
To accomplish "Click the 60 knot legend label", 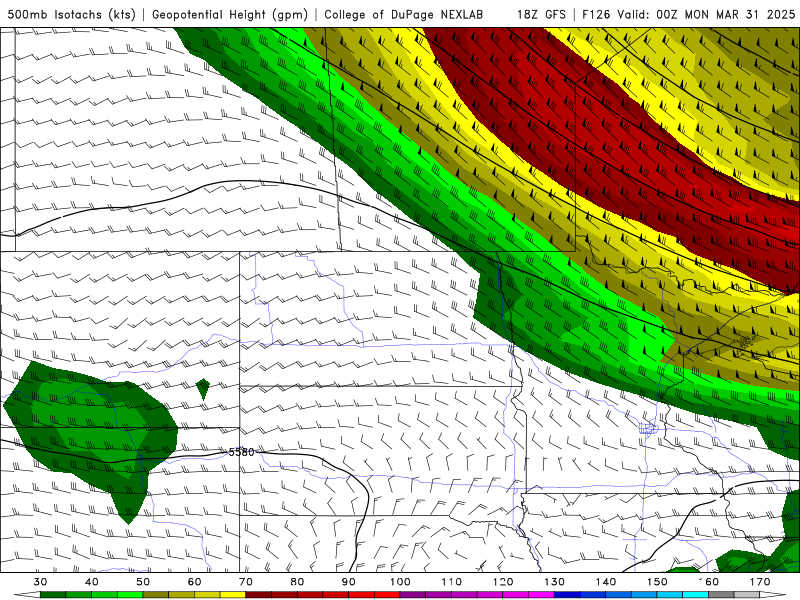I will coord(194,582).
